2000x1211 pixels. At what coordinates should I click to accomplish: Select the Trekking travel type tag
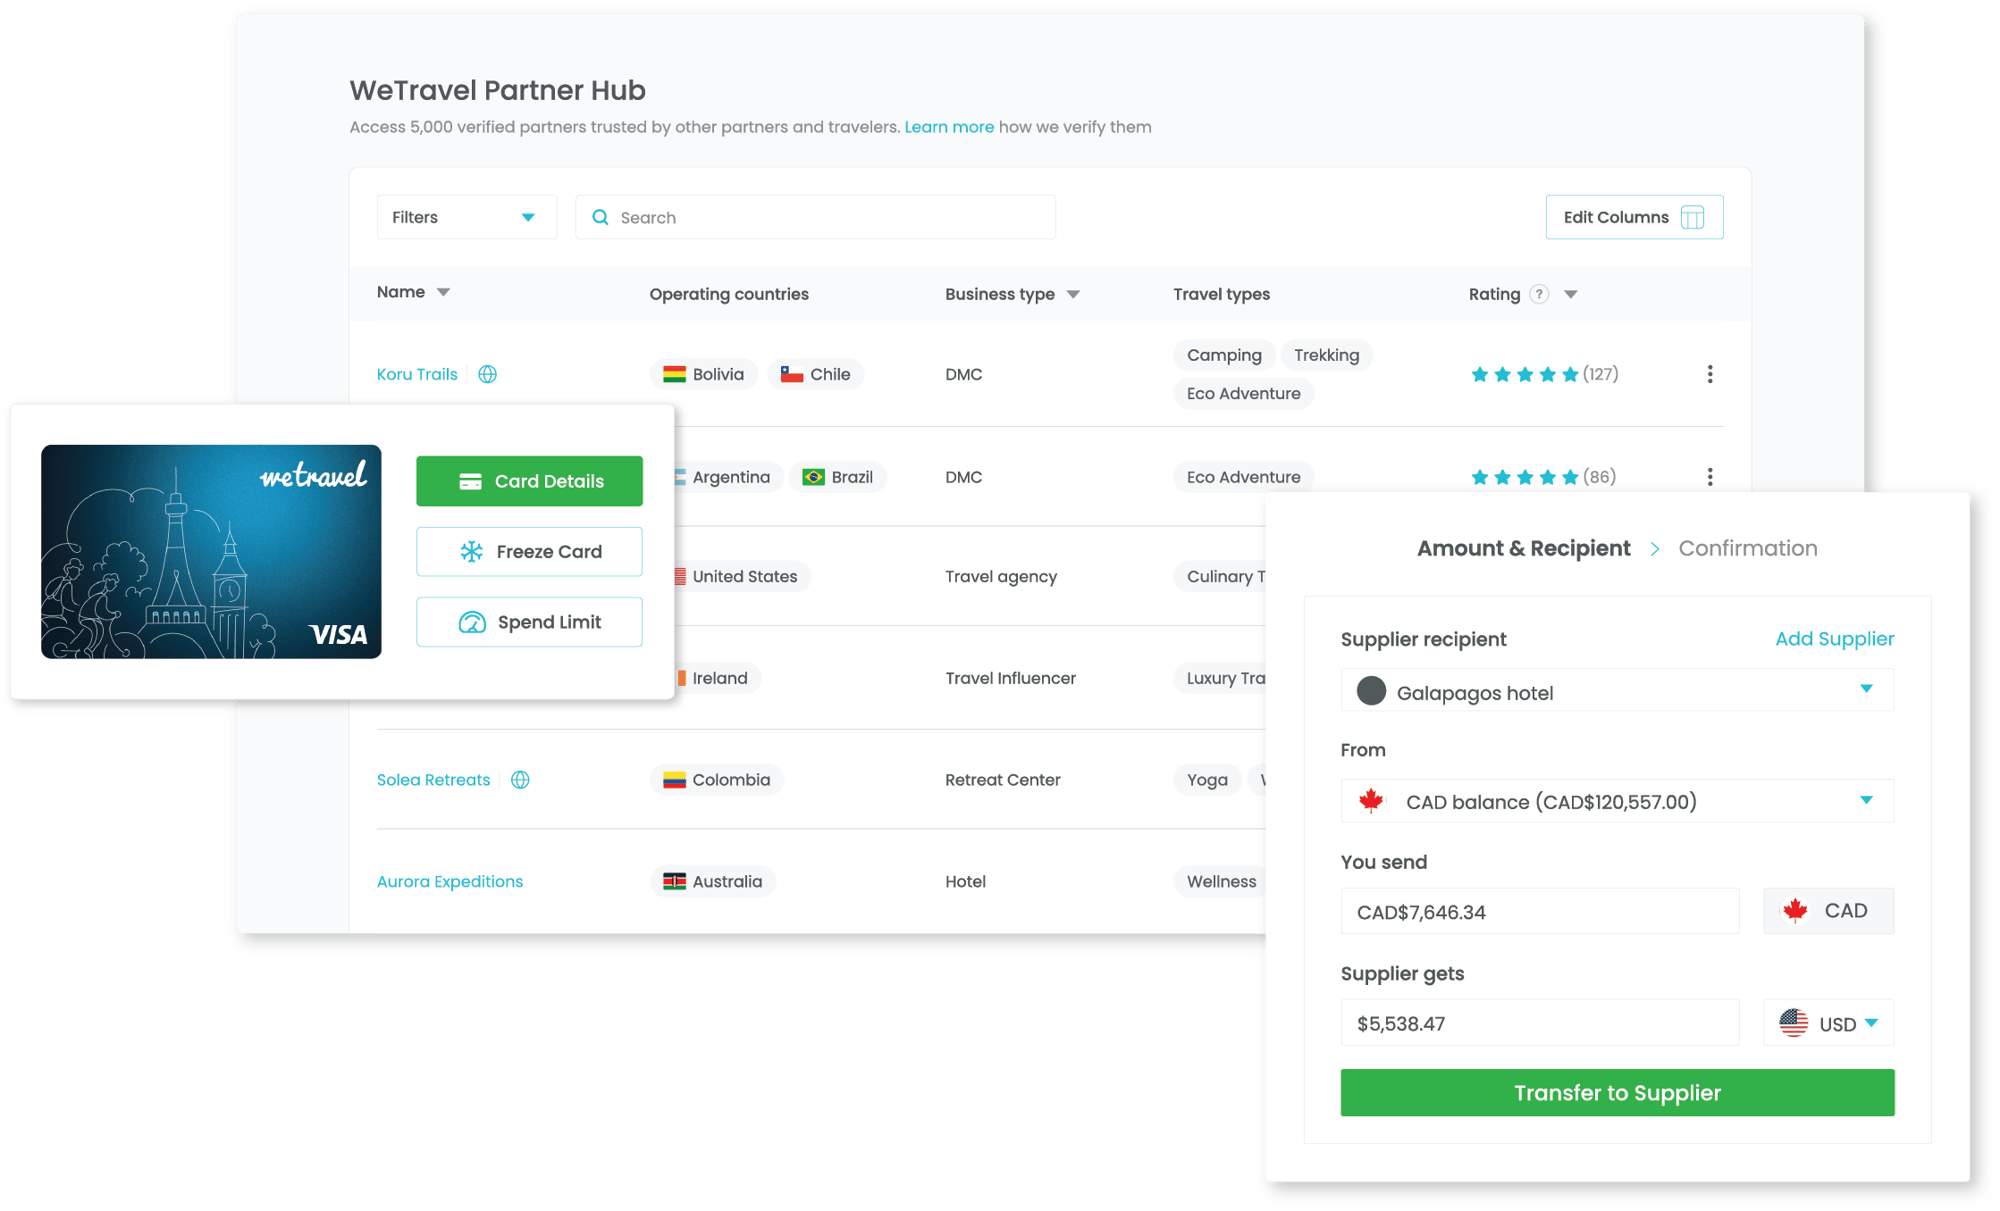1326,355
